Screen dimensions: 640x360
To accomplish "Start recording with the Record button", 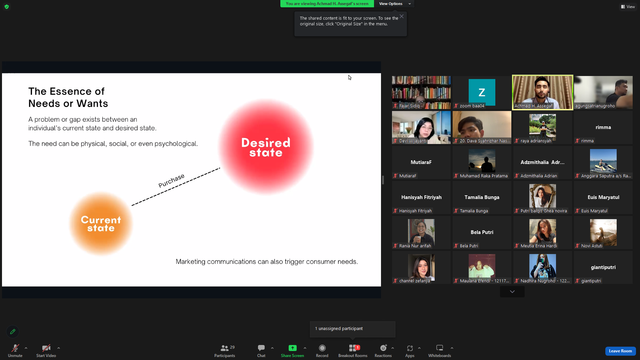I will 322,350.
